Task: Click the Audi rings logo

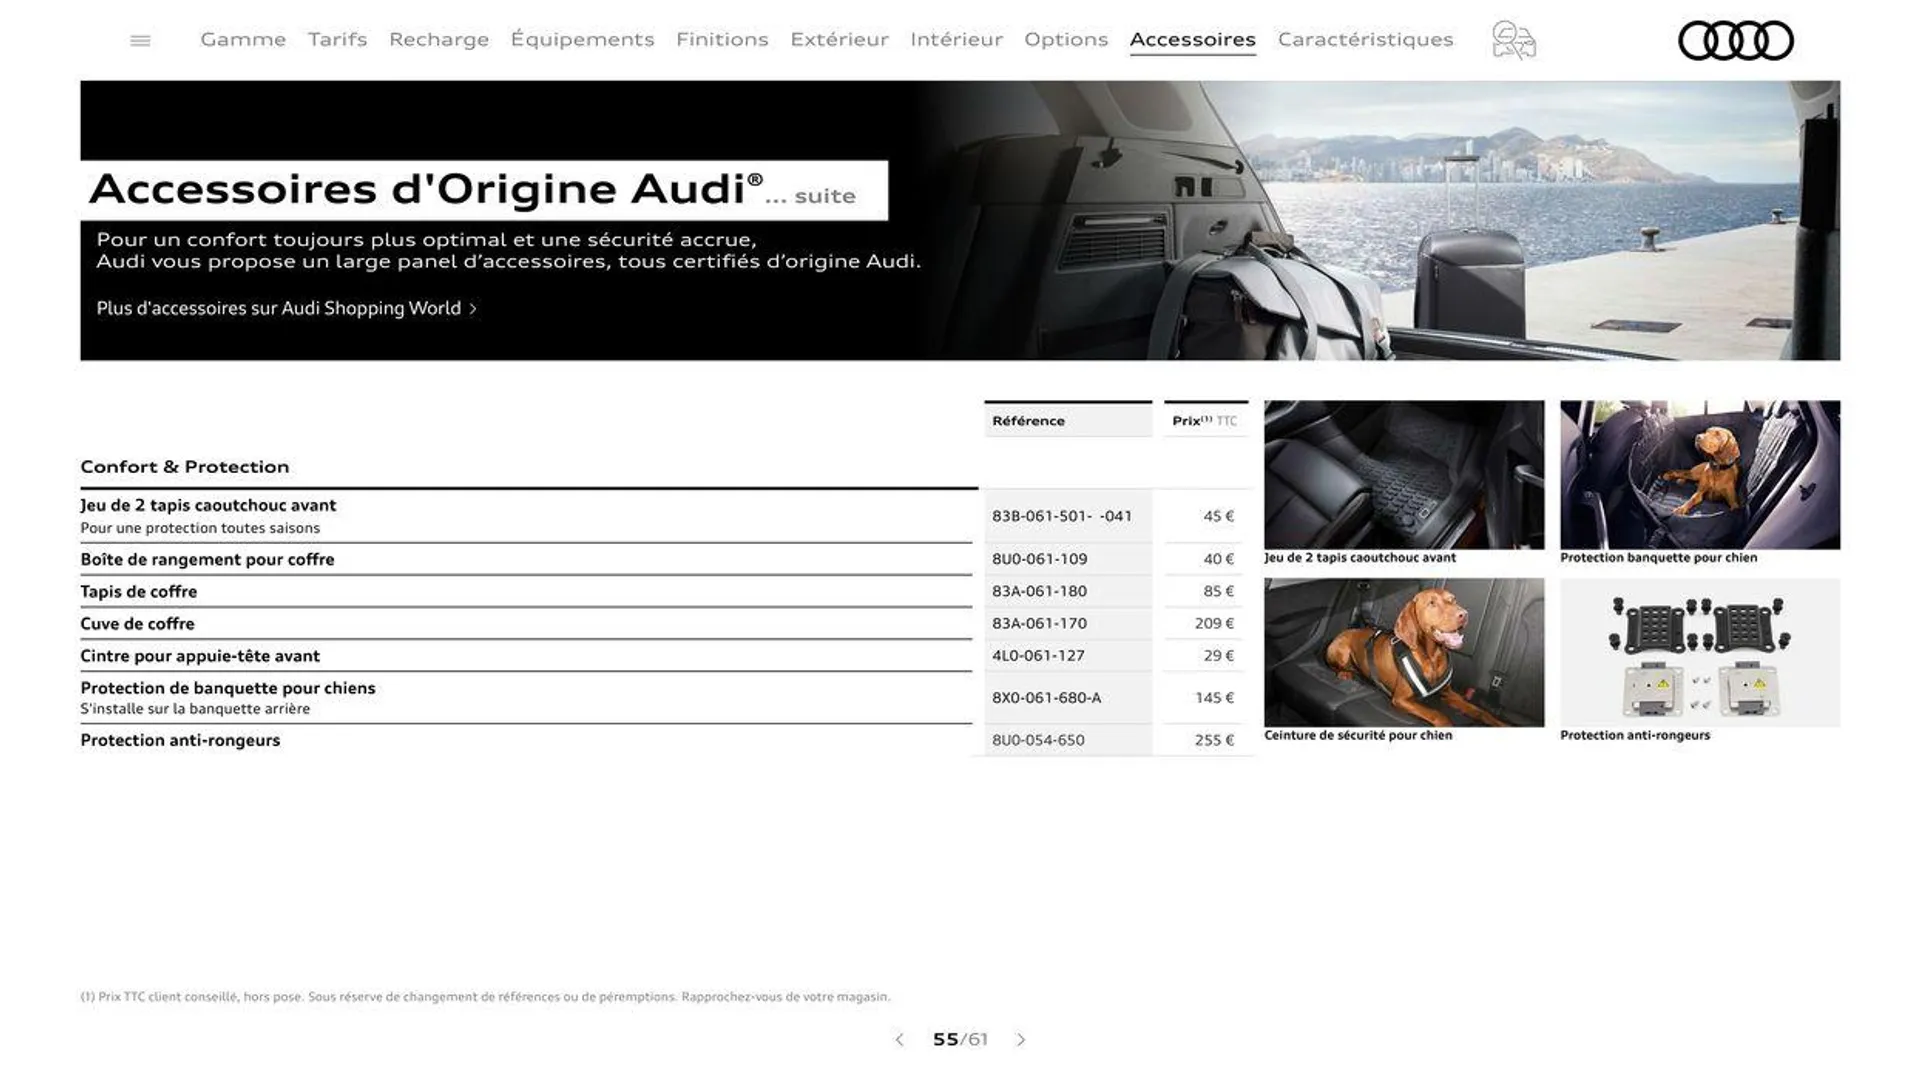Action: tap(1735, 41)
